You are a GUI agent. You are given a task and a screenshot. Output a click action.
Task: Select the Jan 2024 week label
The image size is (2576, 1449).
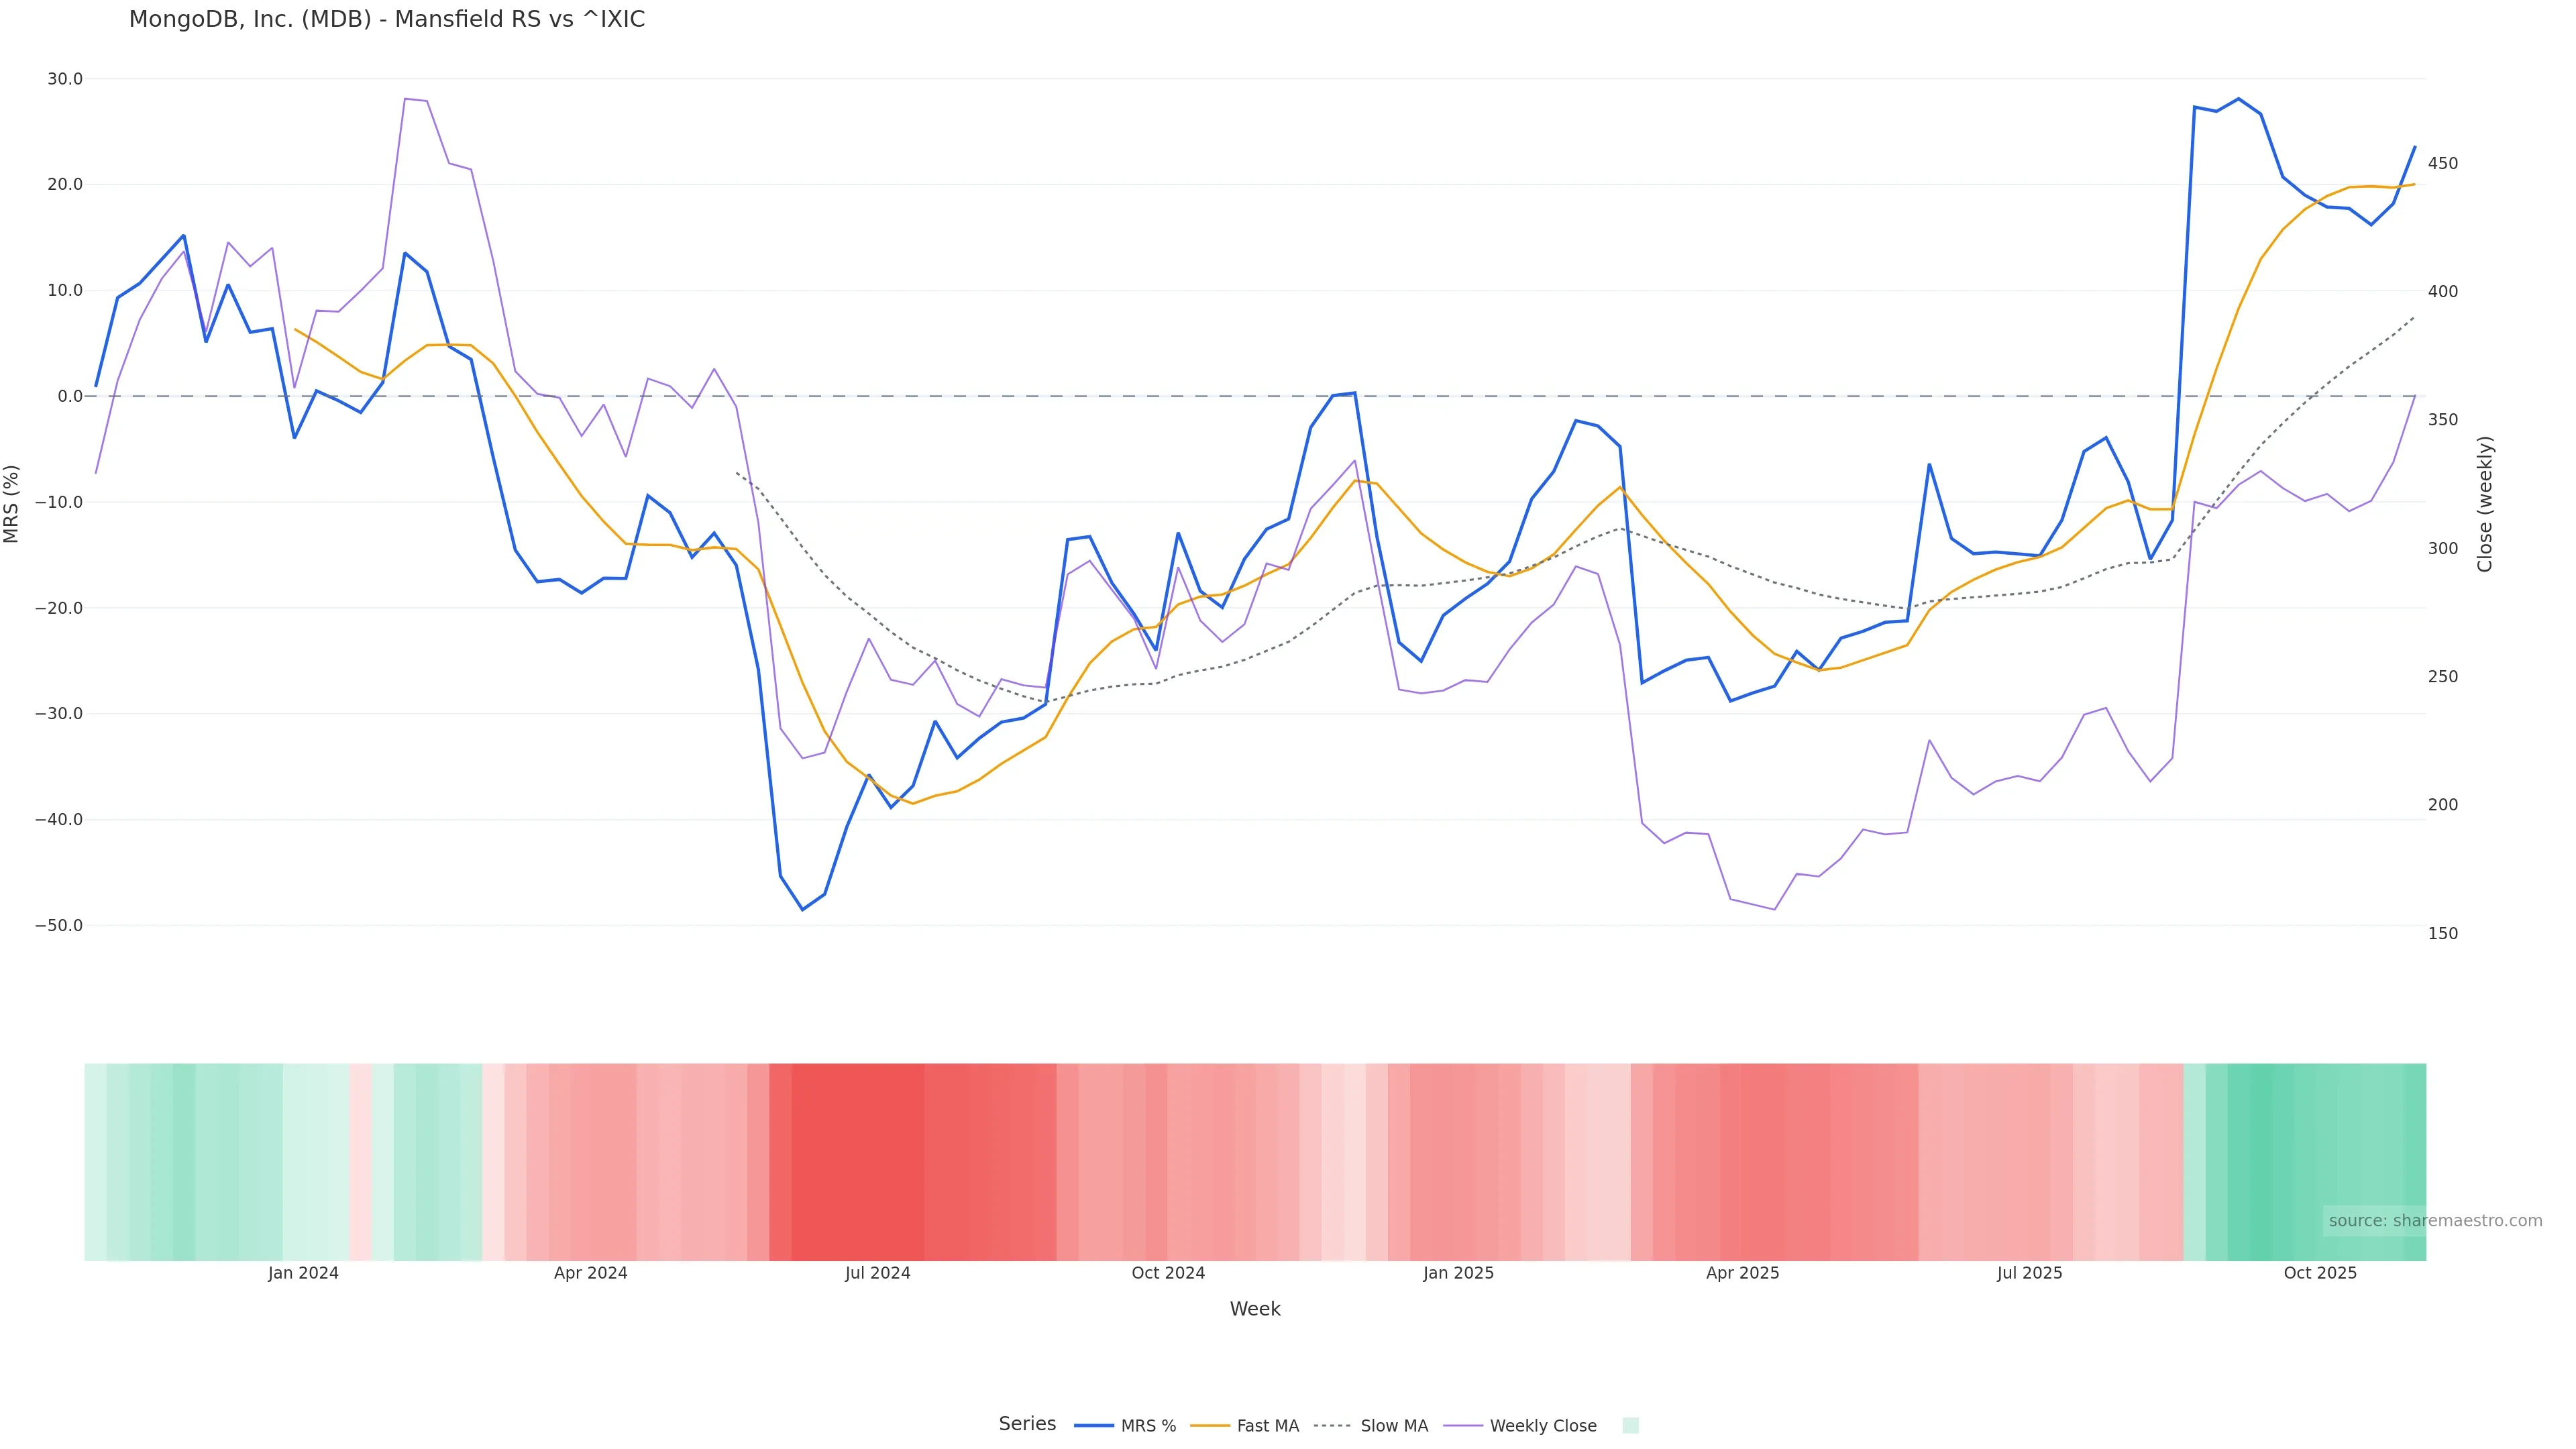click(x=303, y=1273)
